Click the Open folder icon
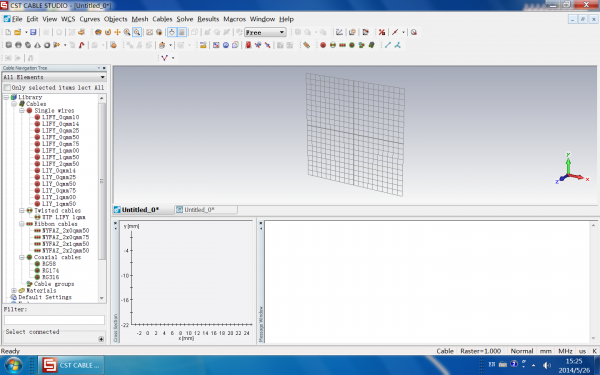Image resolution: width=600 pixels, height=375 pixels. coord(18,33)
